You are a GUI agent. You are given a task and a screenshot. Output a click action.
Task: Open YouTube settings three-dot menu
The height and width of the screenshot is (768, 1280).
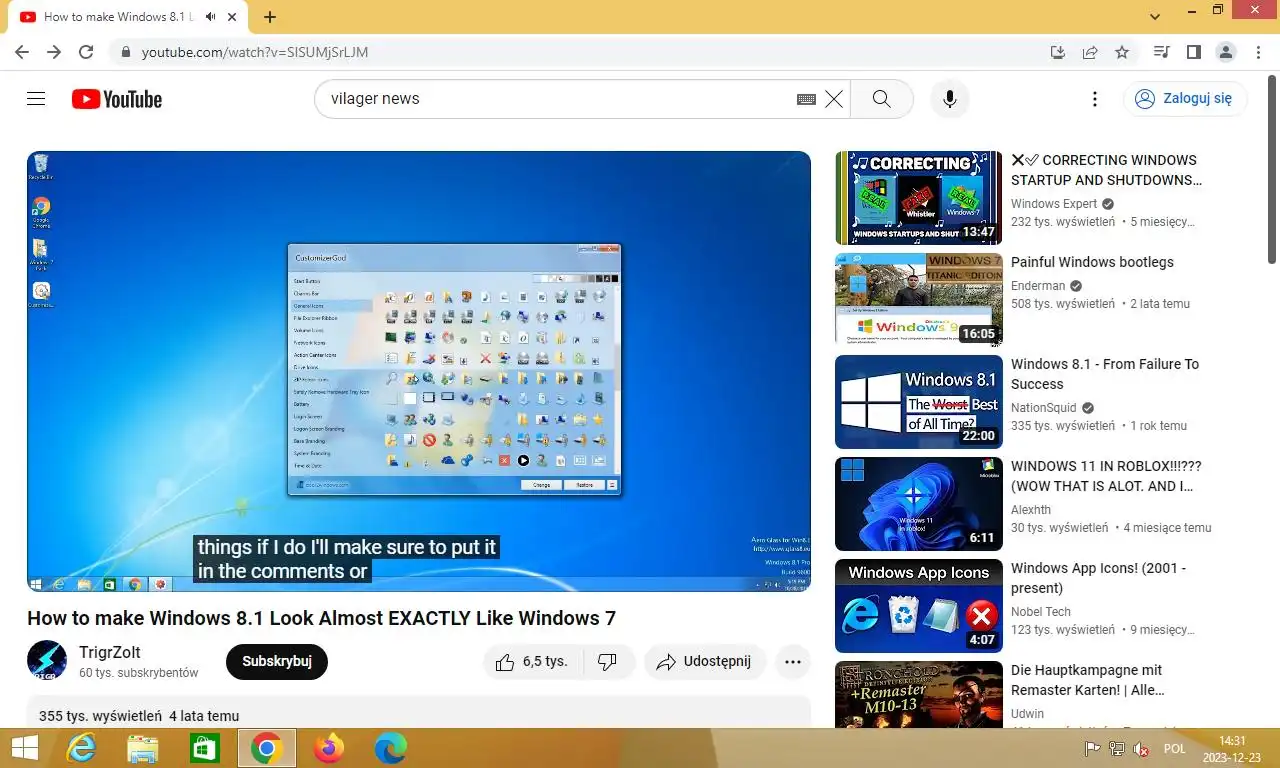pyautogui.click(x=1095, y=99)
